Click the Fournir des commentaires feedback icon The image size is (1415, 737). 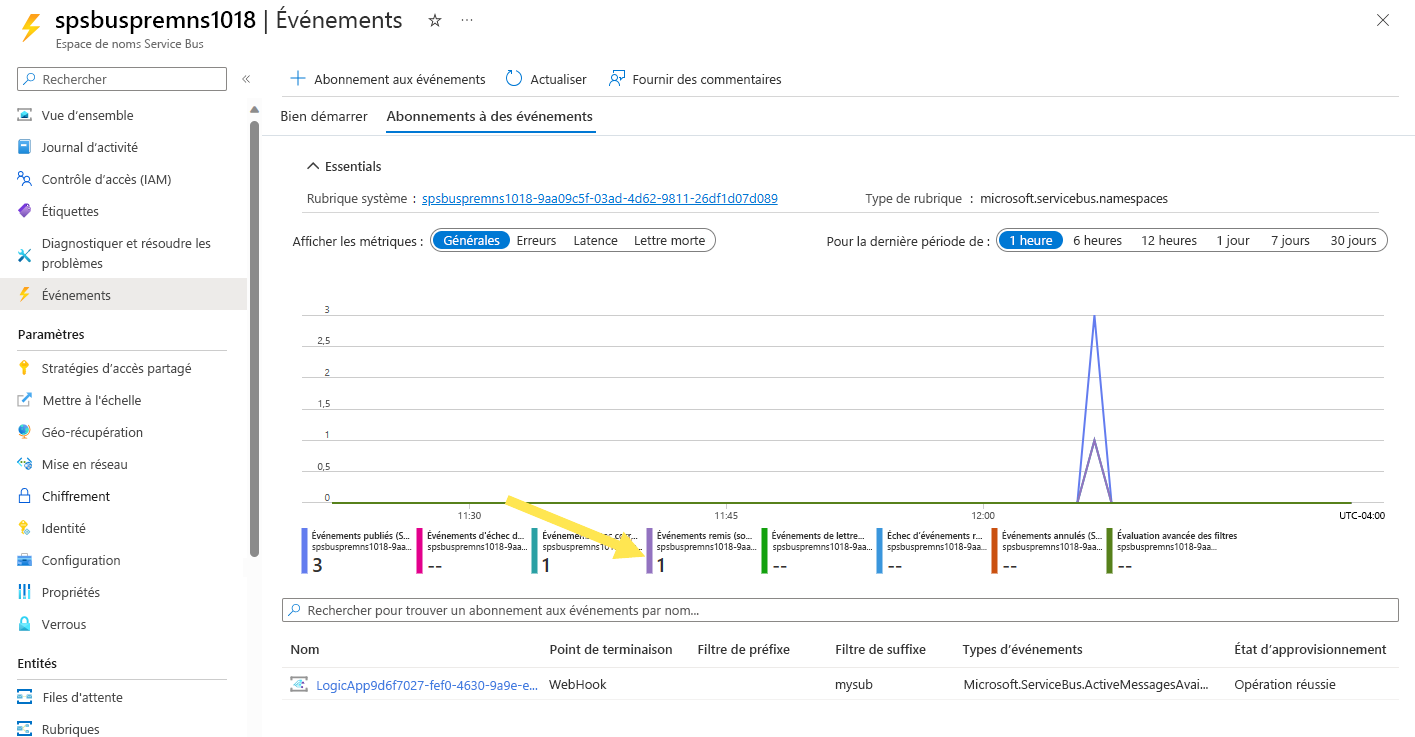point(617,79)
